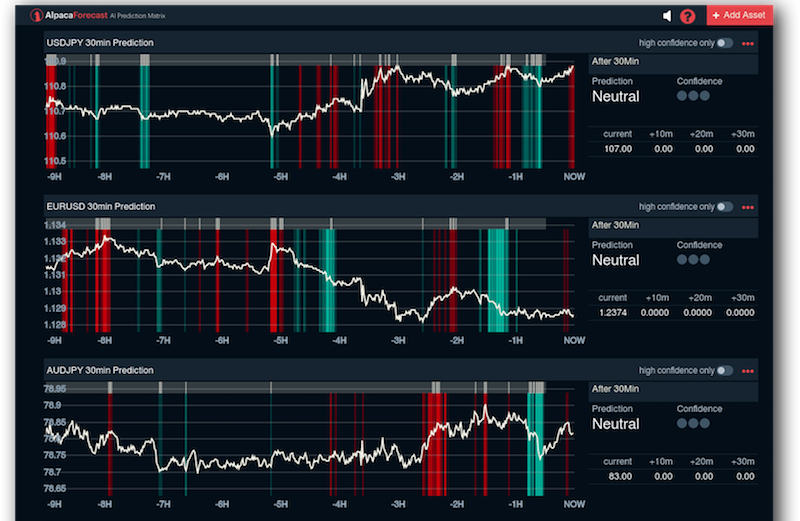
Task: Show the AUDJPY chart's three-dot options menu
Action: [x=747, y=370]
